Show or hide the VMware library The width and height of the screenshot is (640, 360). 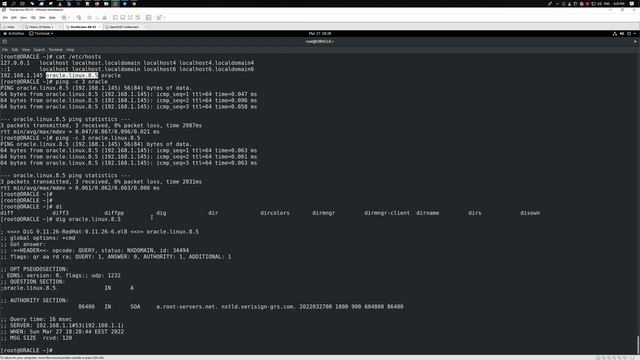point(116,18)
